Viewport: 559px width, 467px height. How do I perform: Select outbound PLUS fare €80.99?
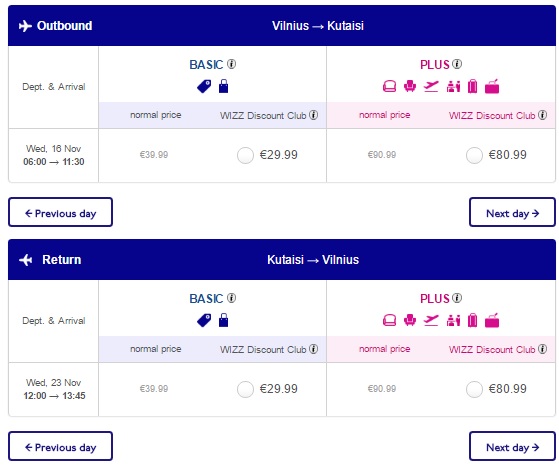tap(474, 155)
